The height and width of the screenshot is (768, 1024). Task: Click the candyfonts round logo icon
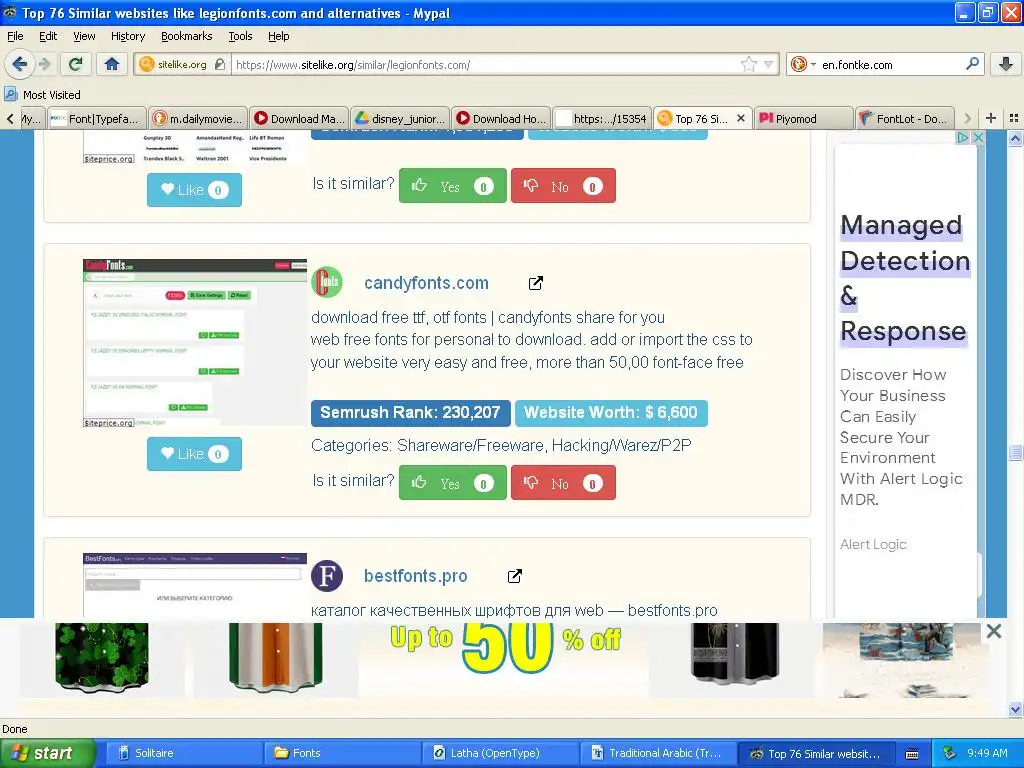point(327,282)
